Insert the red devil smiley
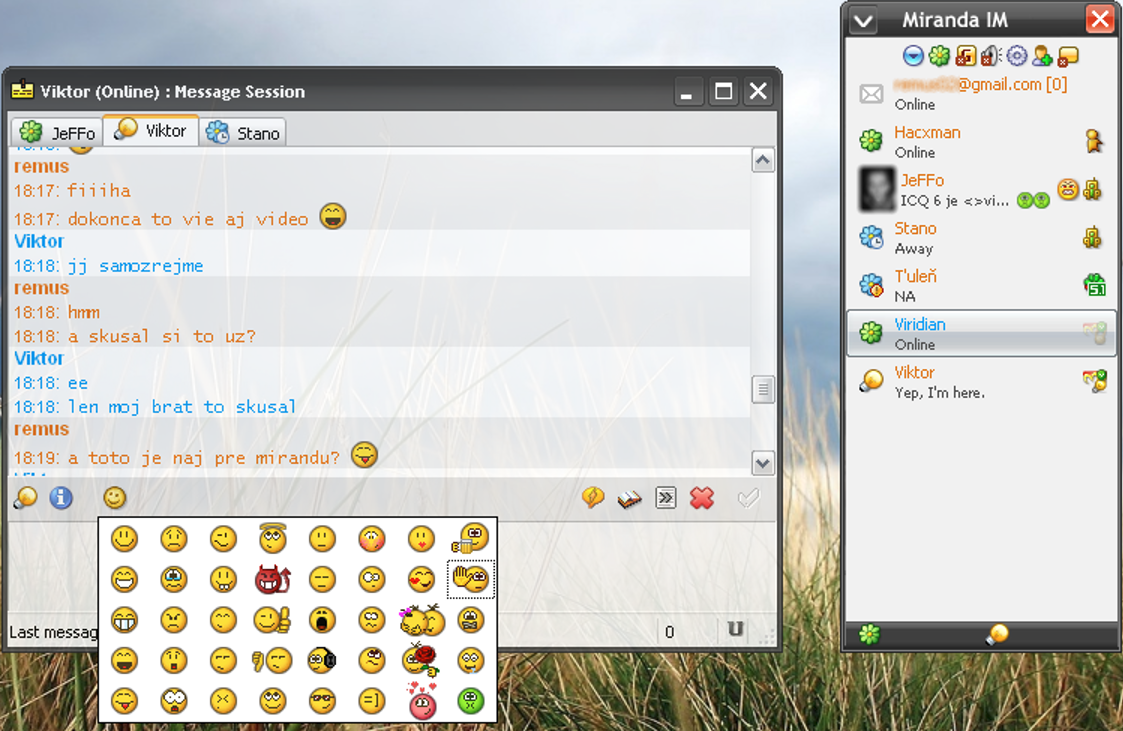 point(272,579)
